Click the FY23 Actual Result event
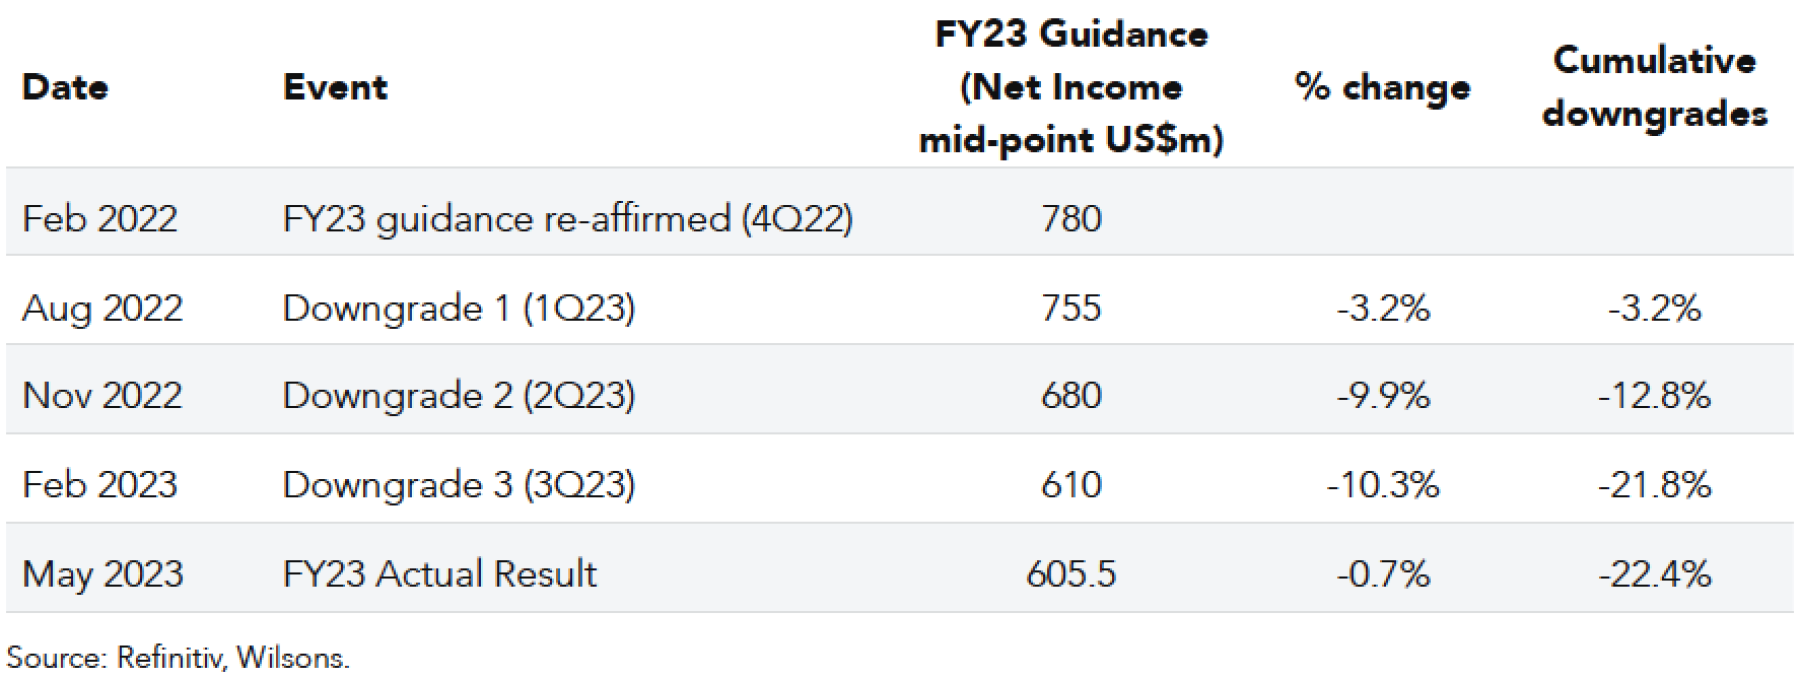The width and height of the screenshot is (1800, 678). (x=440, y=574)
